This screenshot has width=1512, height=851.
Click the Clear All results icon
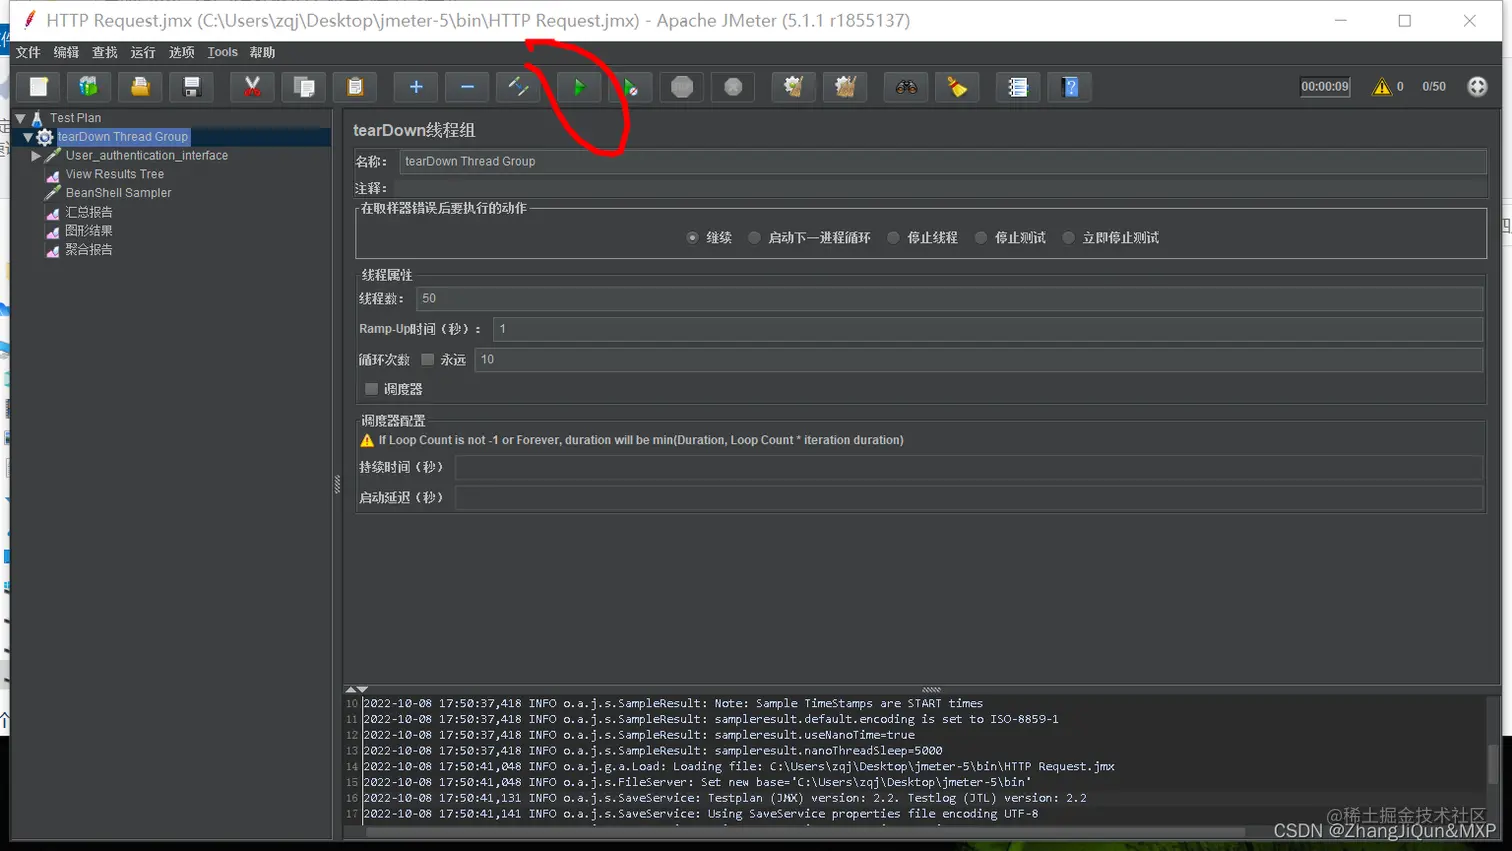click(845, 87)
